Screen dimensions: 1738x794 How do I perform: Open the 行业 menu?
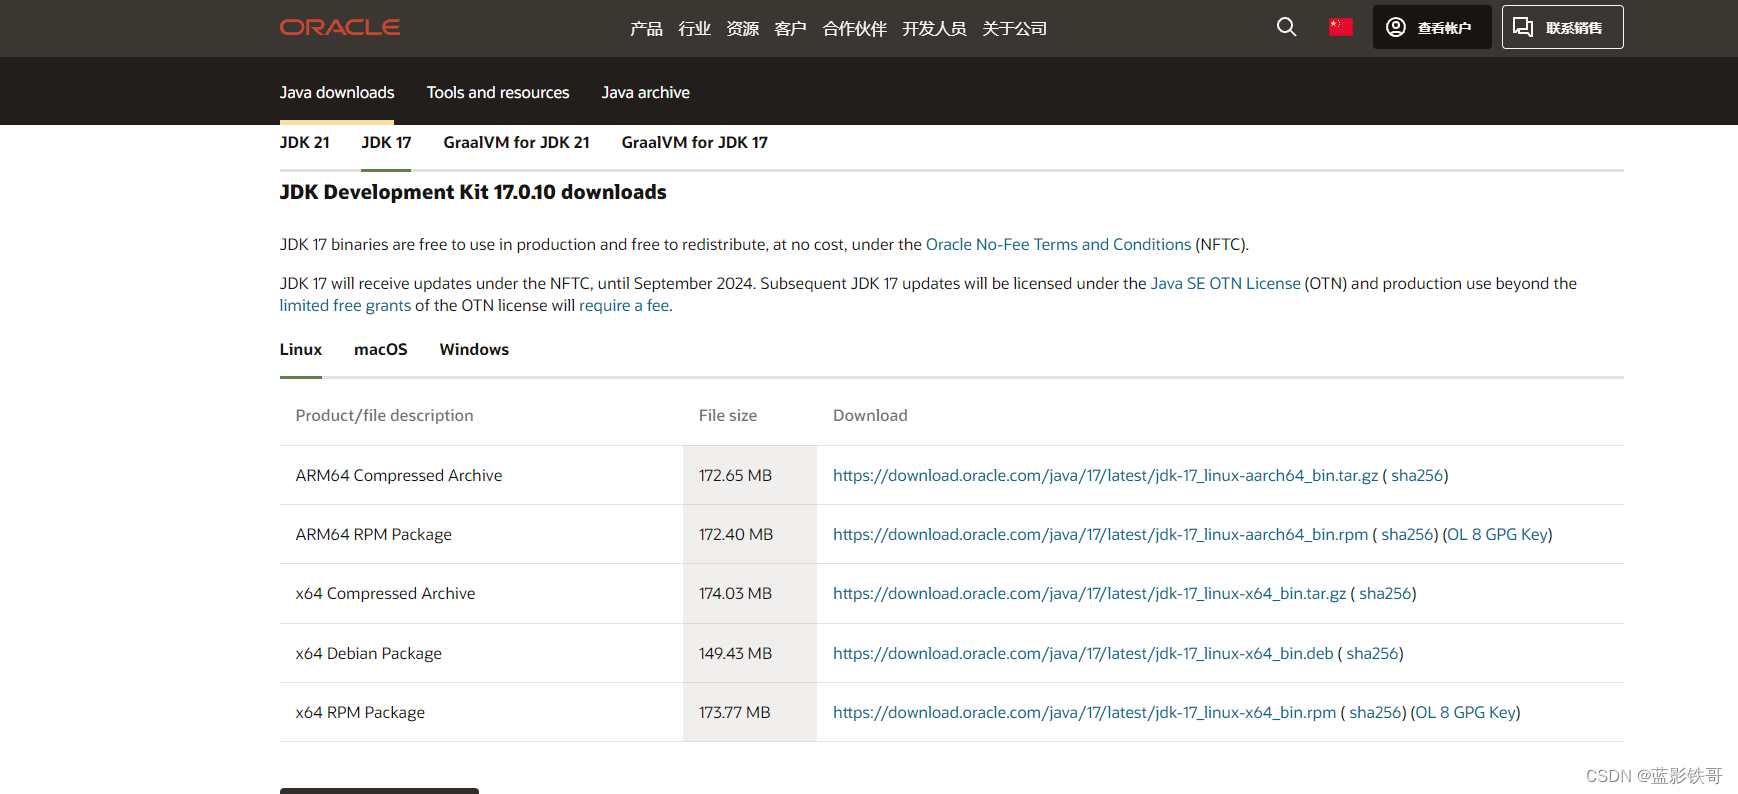pyautogui.click(x=694, y=29)
